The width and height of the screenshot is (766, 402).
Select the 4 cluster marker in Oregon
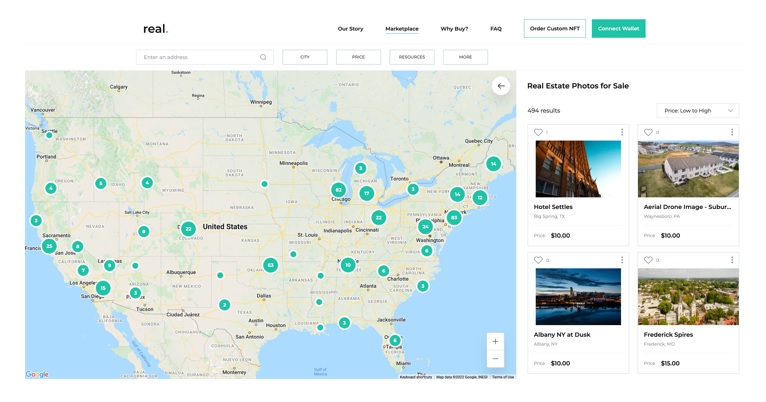(50, 188)
